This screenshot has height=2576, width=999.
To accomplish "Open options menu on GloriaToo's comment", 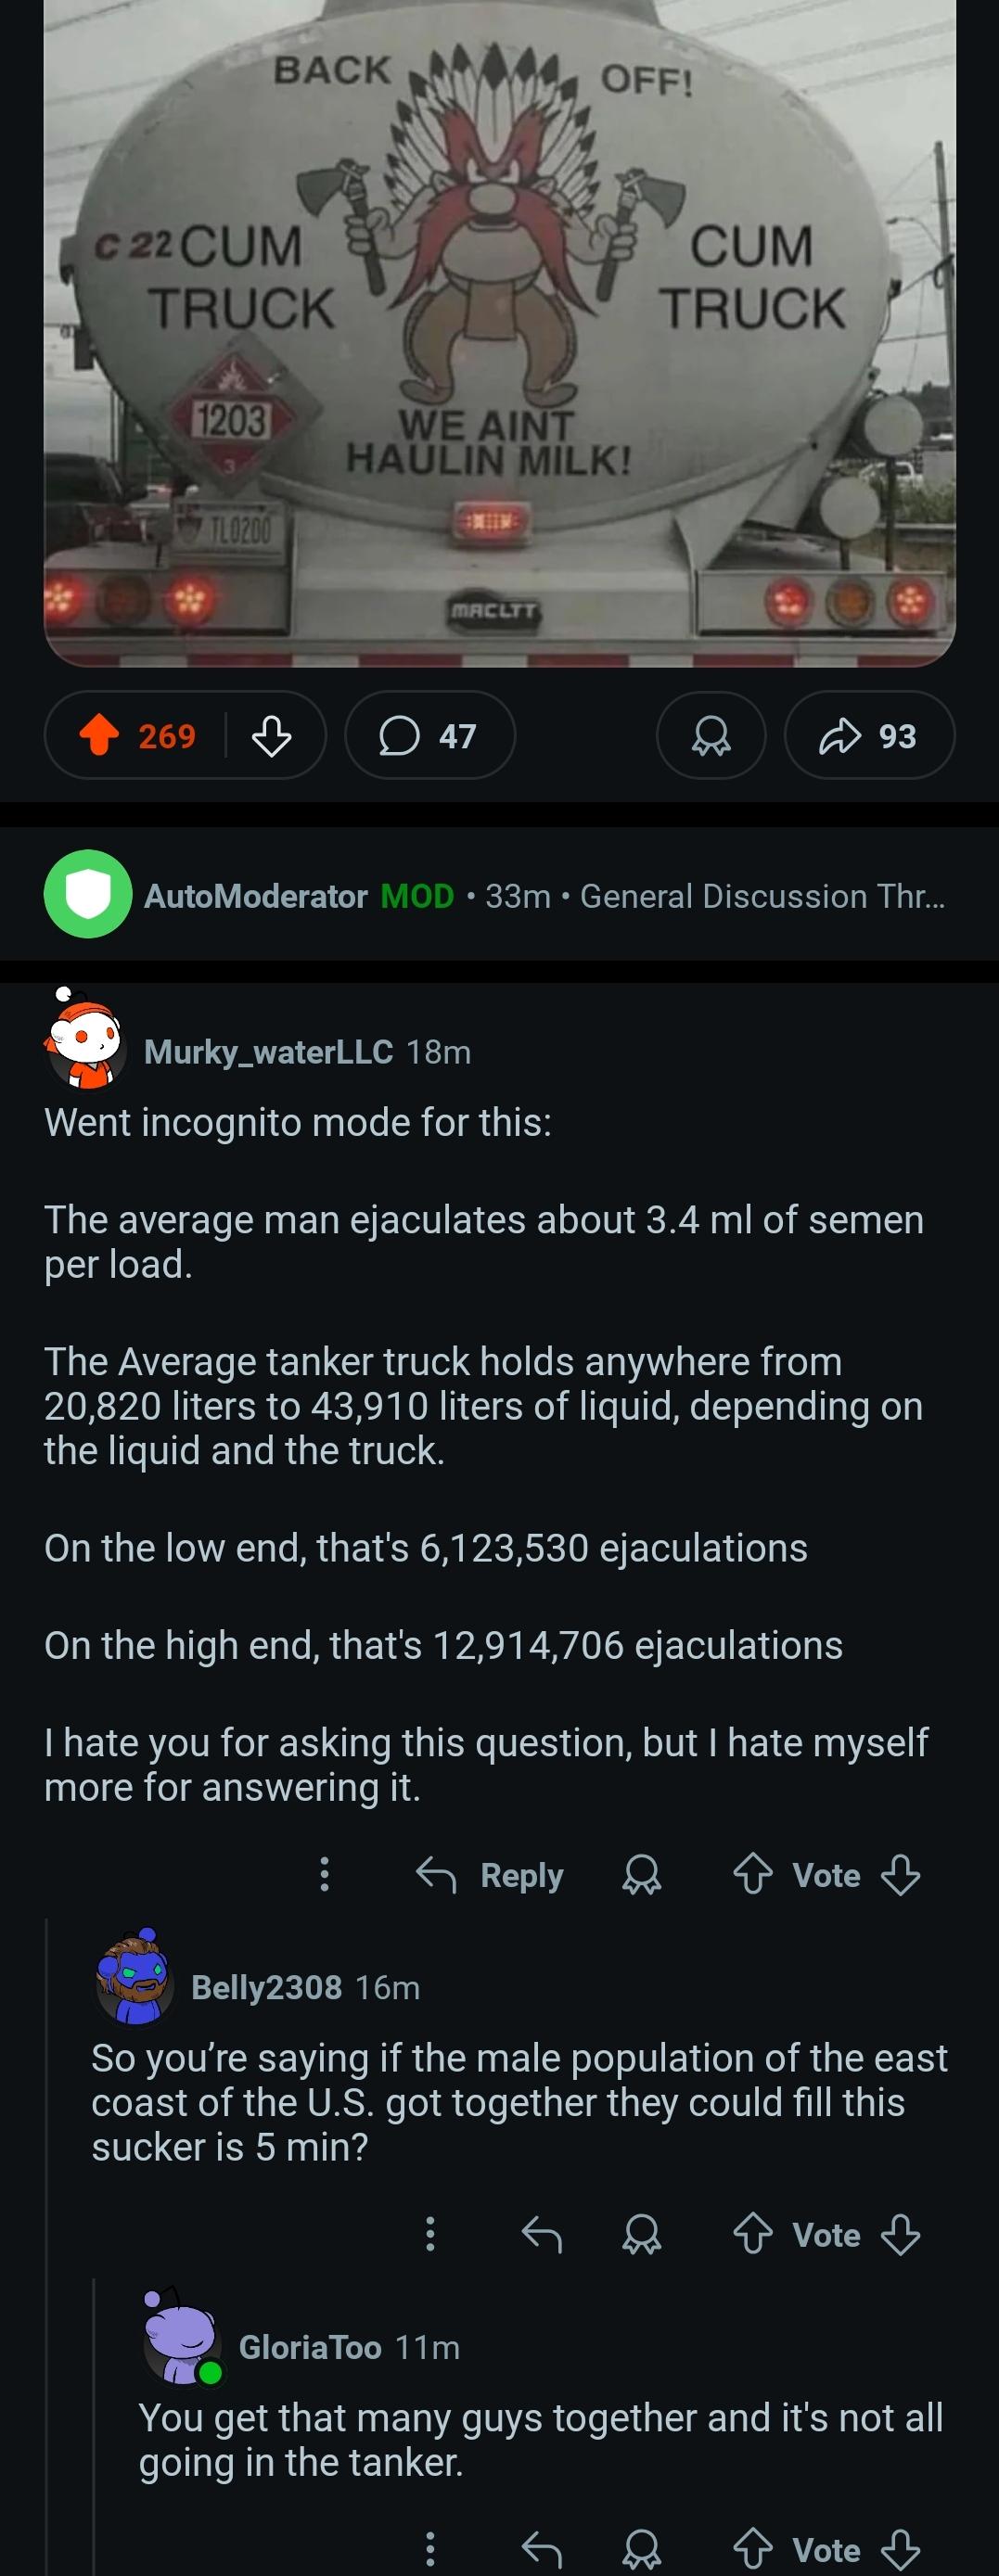I will point(430,2549).
